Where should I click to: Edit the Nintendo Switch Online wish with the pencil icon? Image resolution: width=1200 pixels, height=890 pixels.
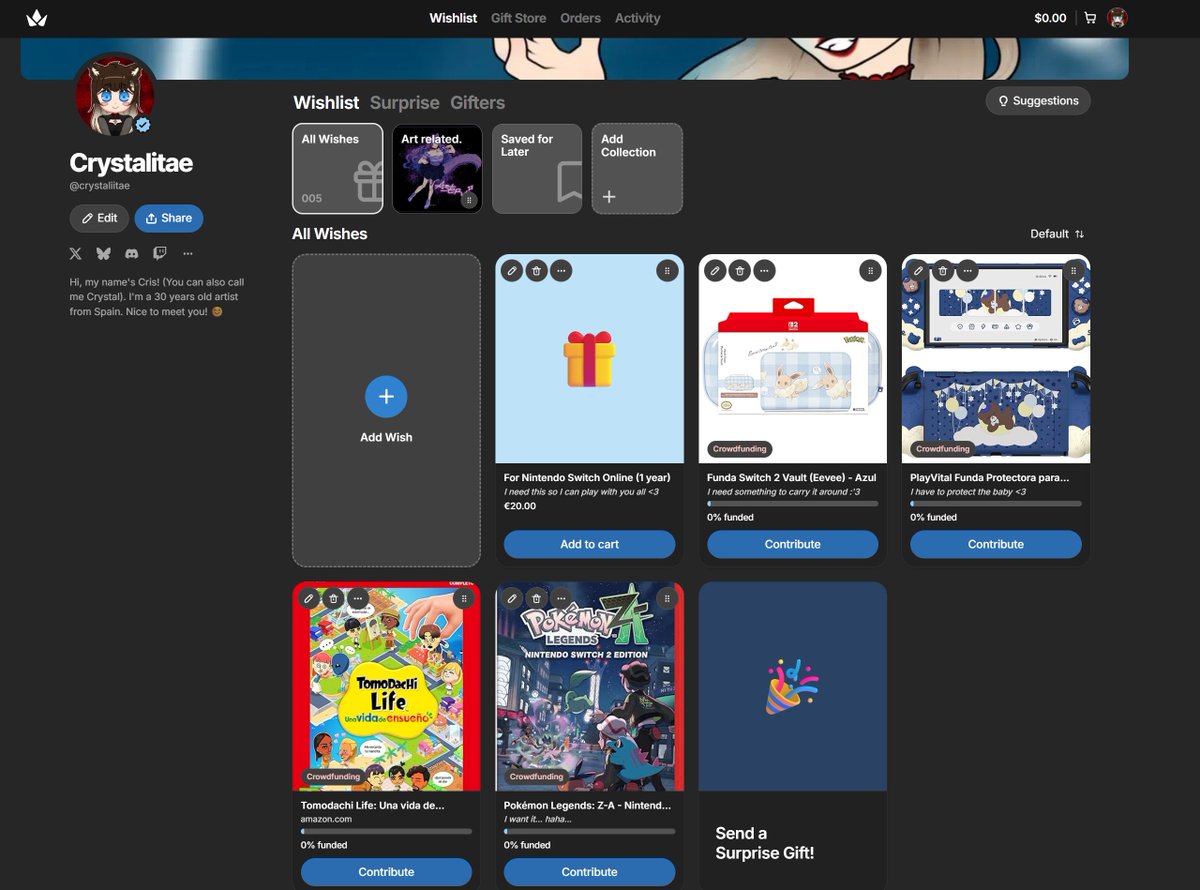[x=512, y=270]
